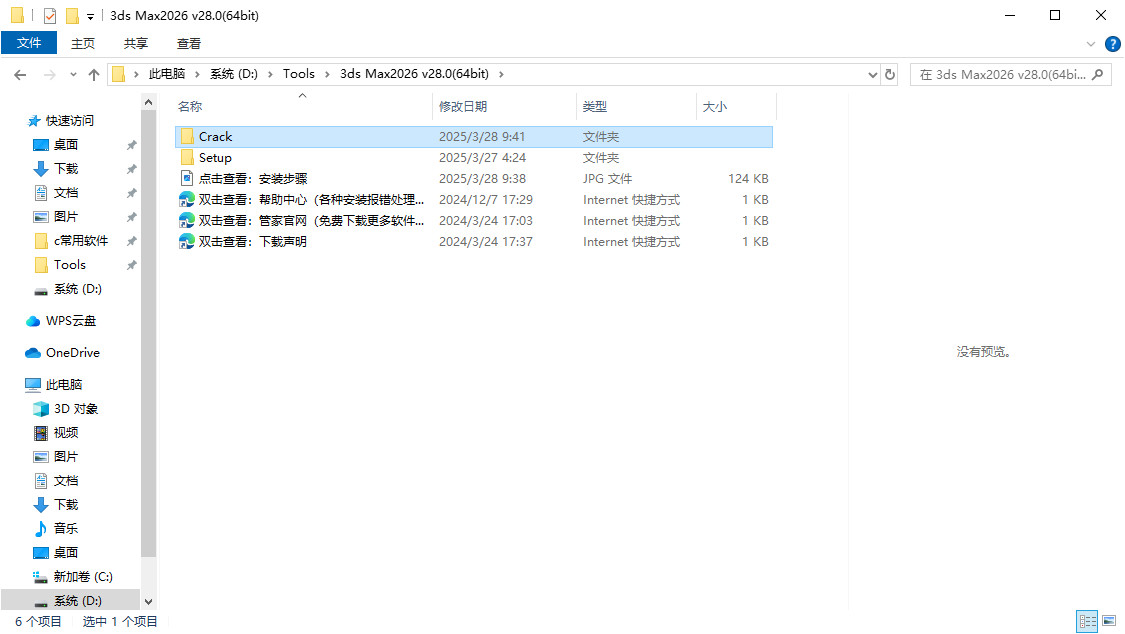Open OneDrive in navigation pane
Screen dimensions: 1125x634
pyautogui.click(x=72, y=353)
